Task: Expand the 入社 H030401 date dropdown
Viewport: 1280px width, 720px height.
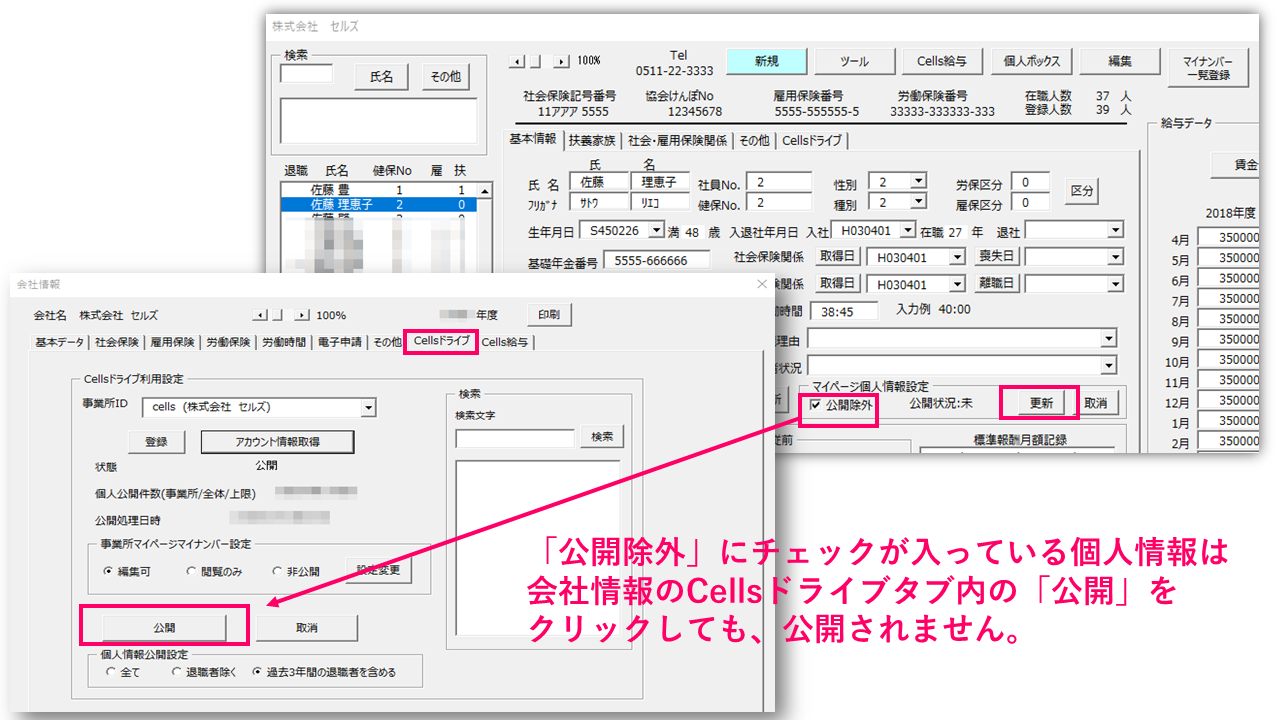Action: [907, 231]
